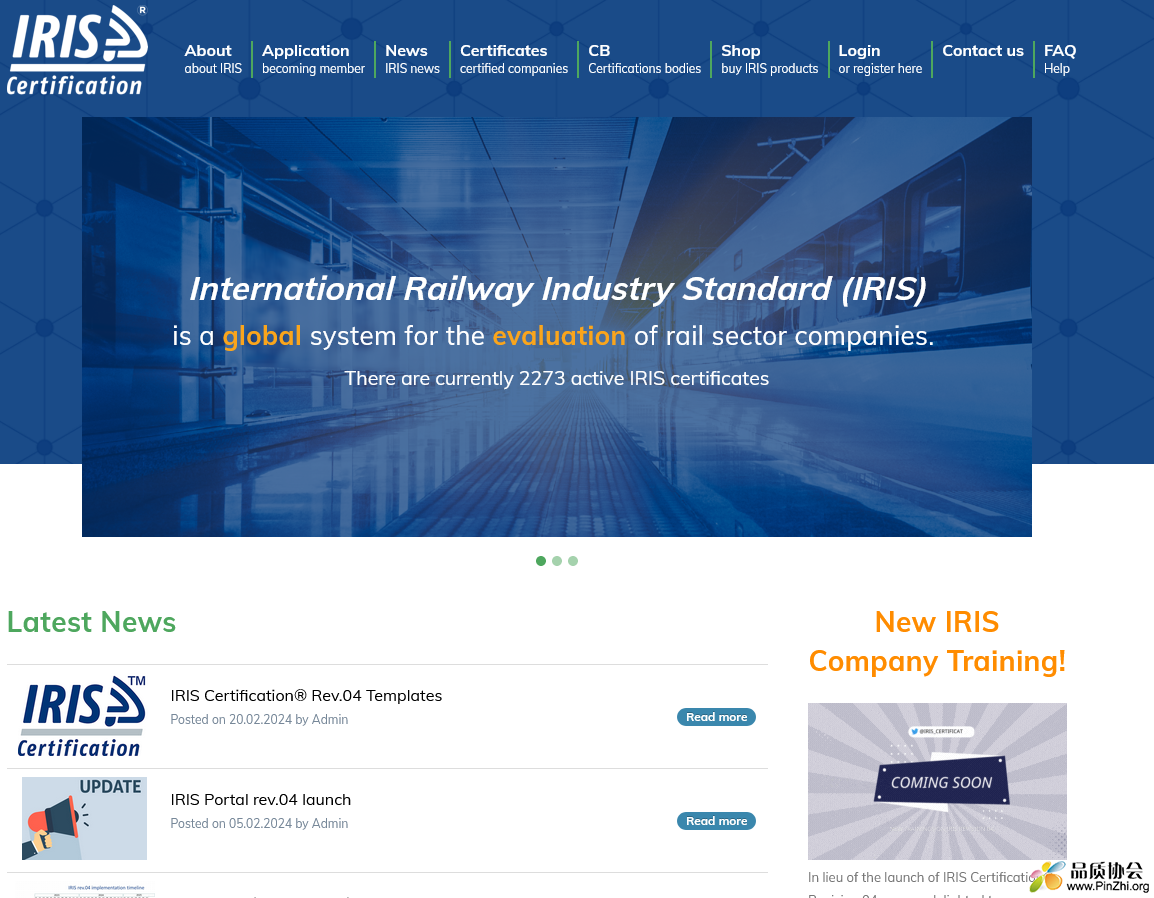This screenshot has width=1154, height=898.
Task: Click the Coming Soon training image
Action: pyautogui.click(x=937, y=781)
